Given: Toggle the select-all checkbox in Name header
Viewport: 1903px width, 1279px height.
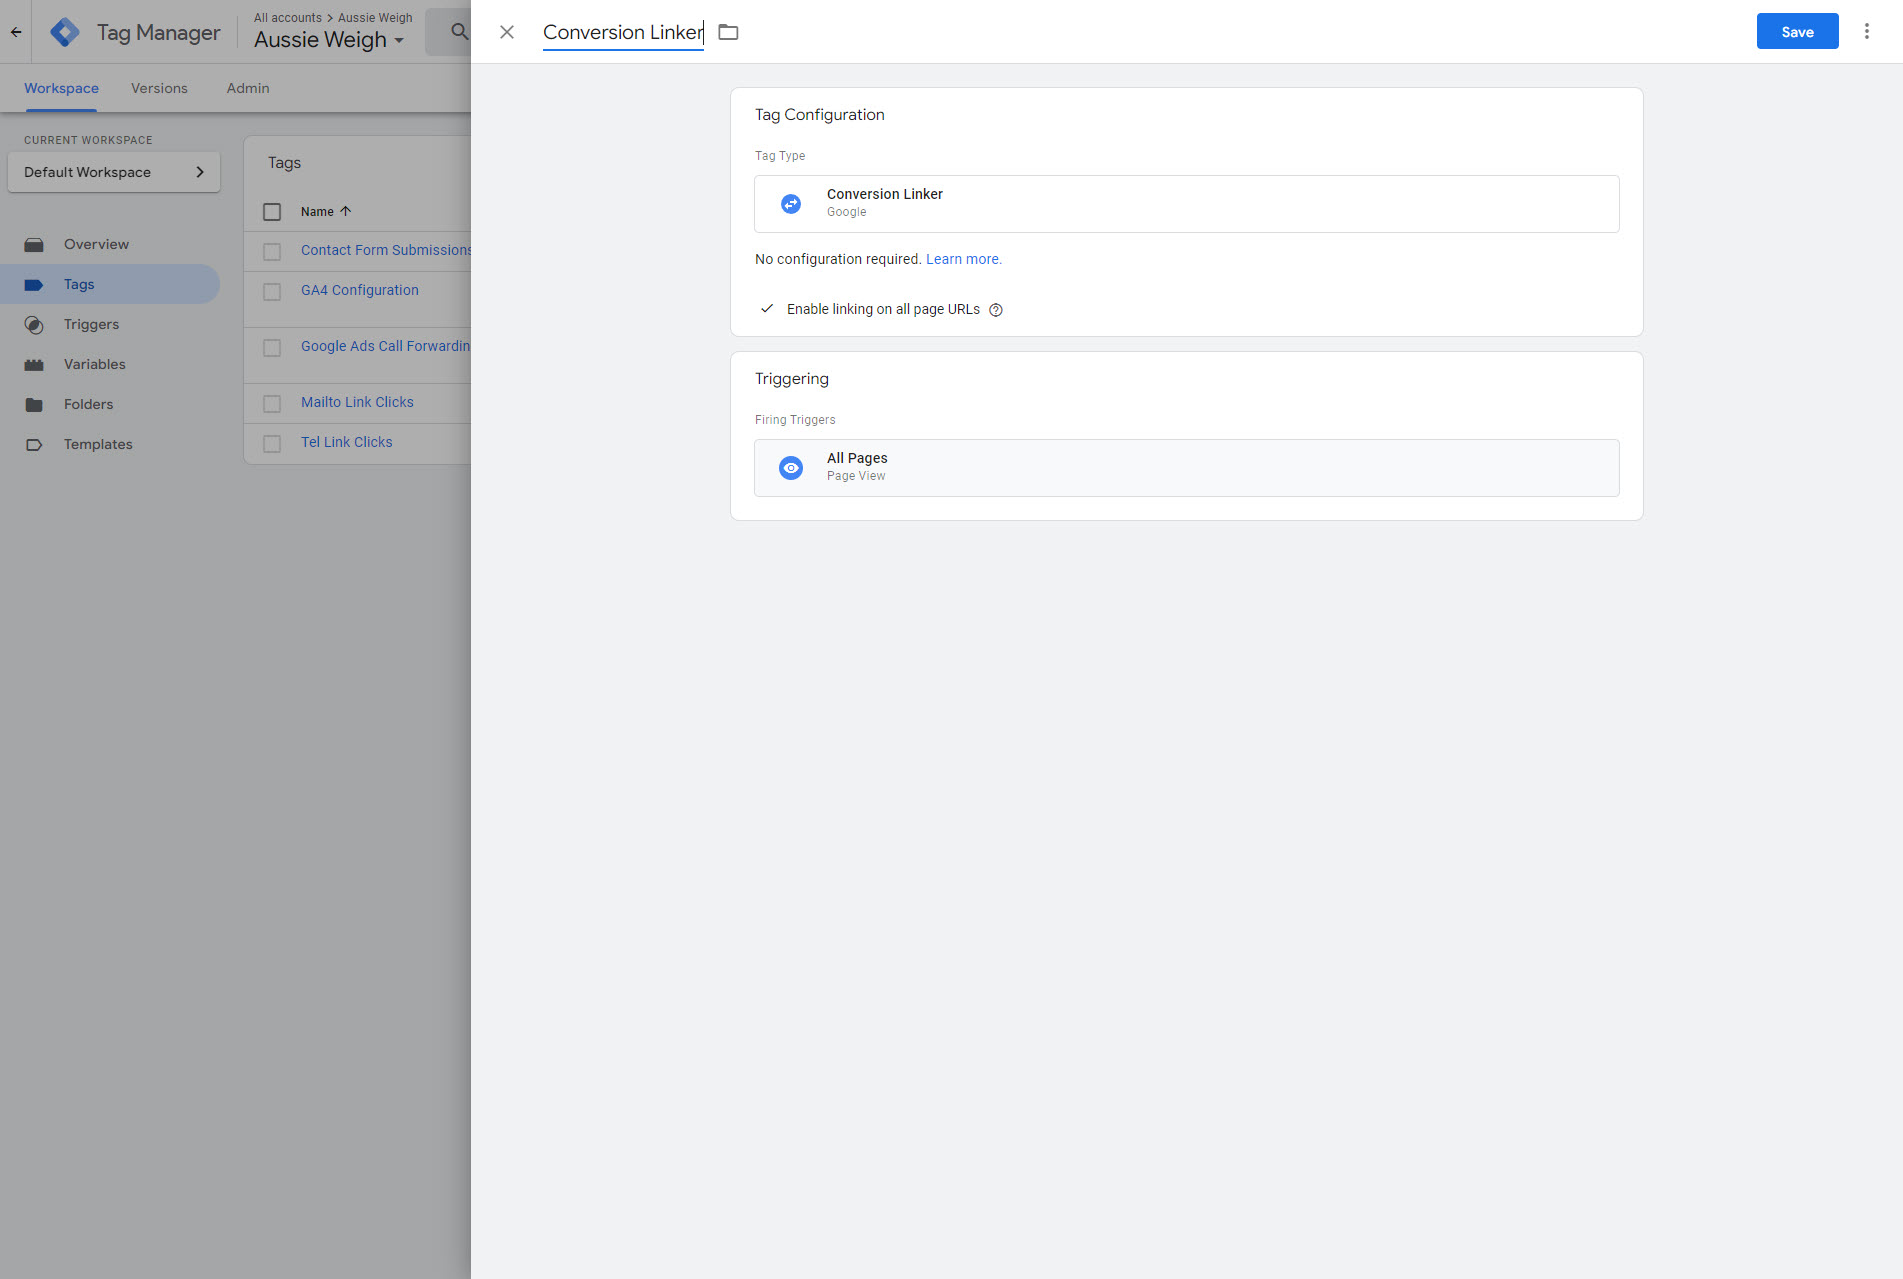Looking at the screenshot, I should pos(272,212).
